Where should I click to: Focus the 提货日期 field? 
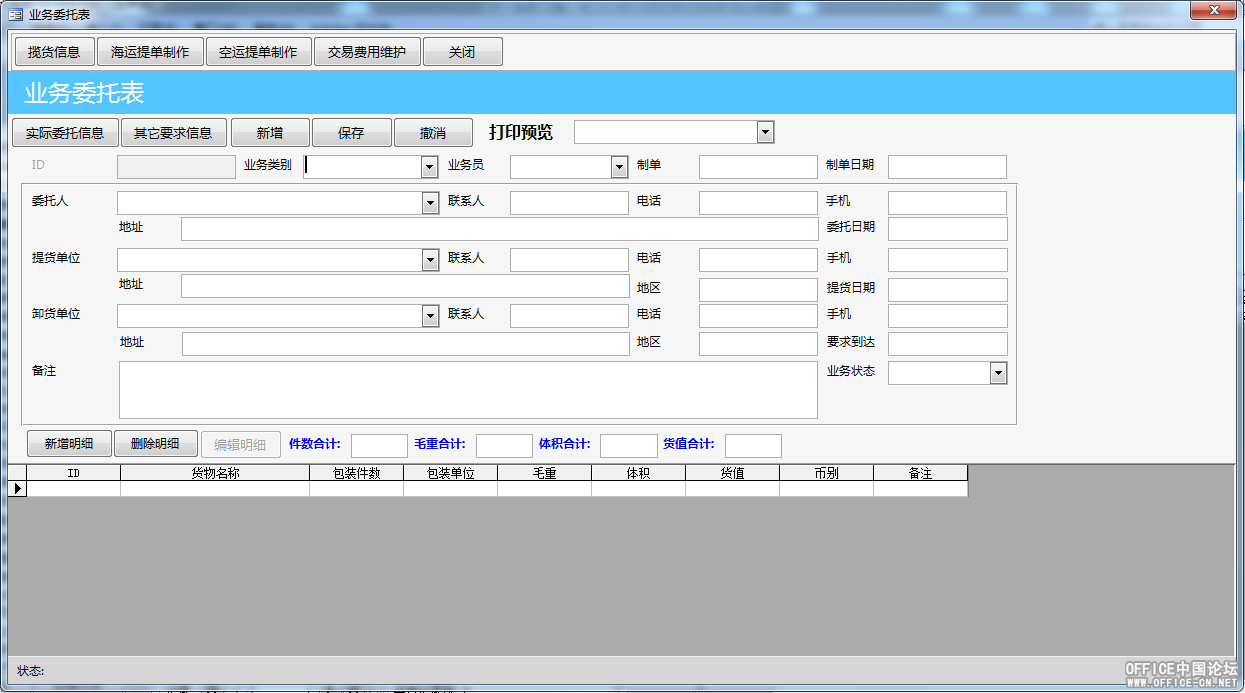[948, 290]
